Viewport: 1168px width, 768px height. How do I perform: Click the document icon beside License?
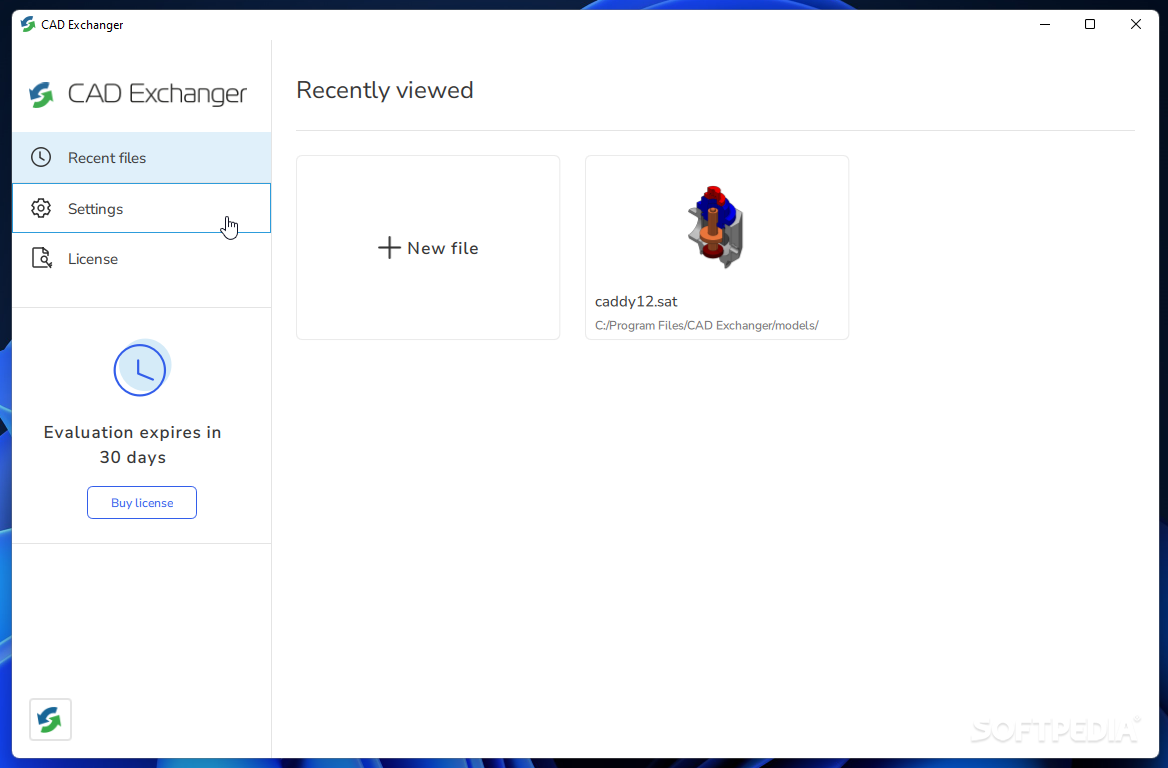(42, 258)
